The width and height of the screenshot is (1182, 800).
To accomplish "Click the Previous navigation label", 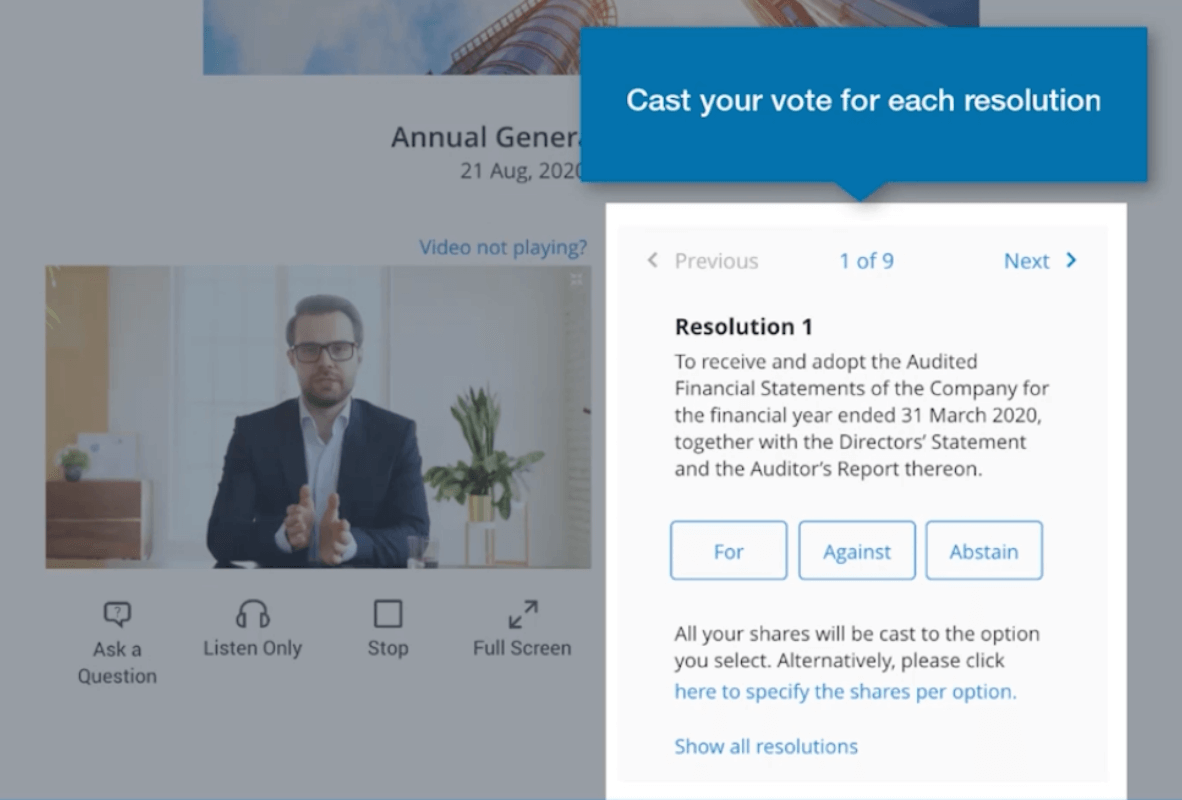I will [716, 260].
